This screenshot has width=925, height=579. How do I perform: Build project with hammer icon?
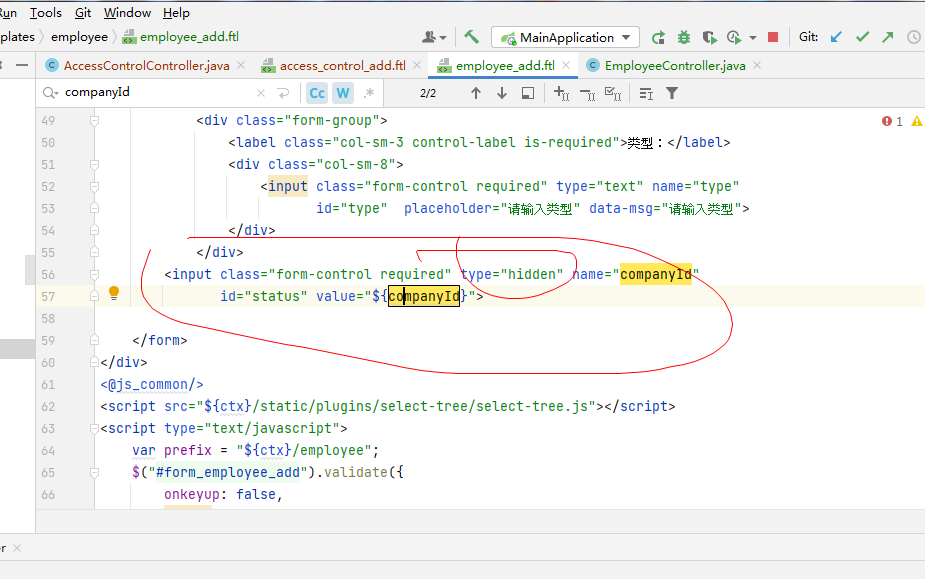point(471,37)
